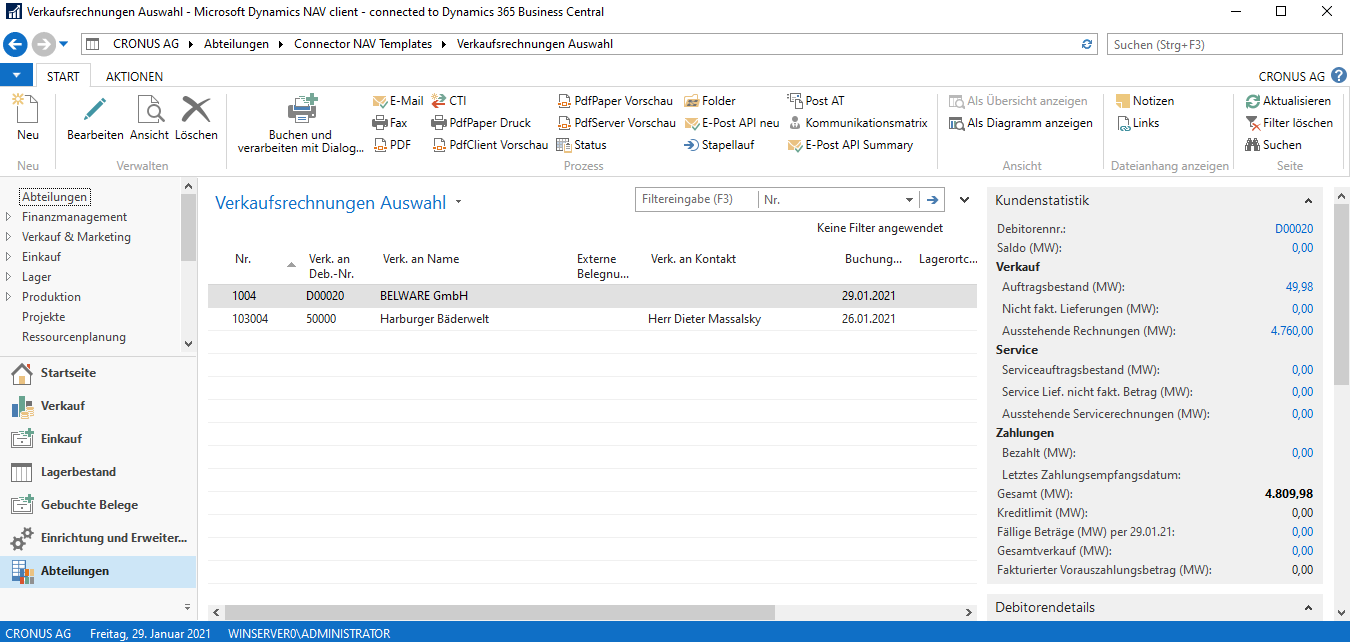Open Bearbeiten pencil tool
Image resolution: width=1350 pixels, height=642 pixels.
pos(95,118)
